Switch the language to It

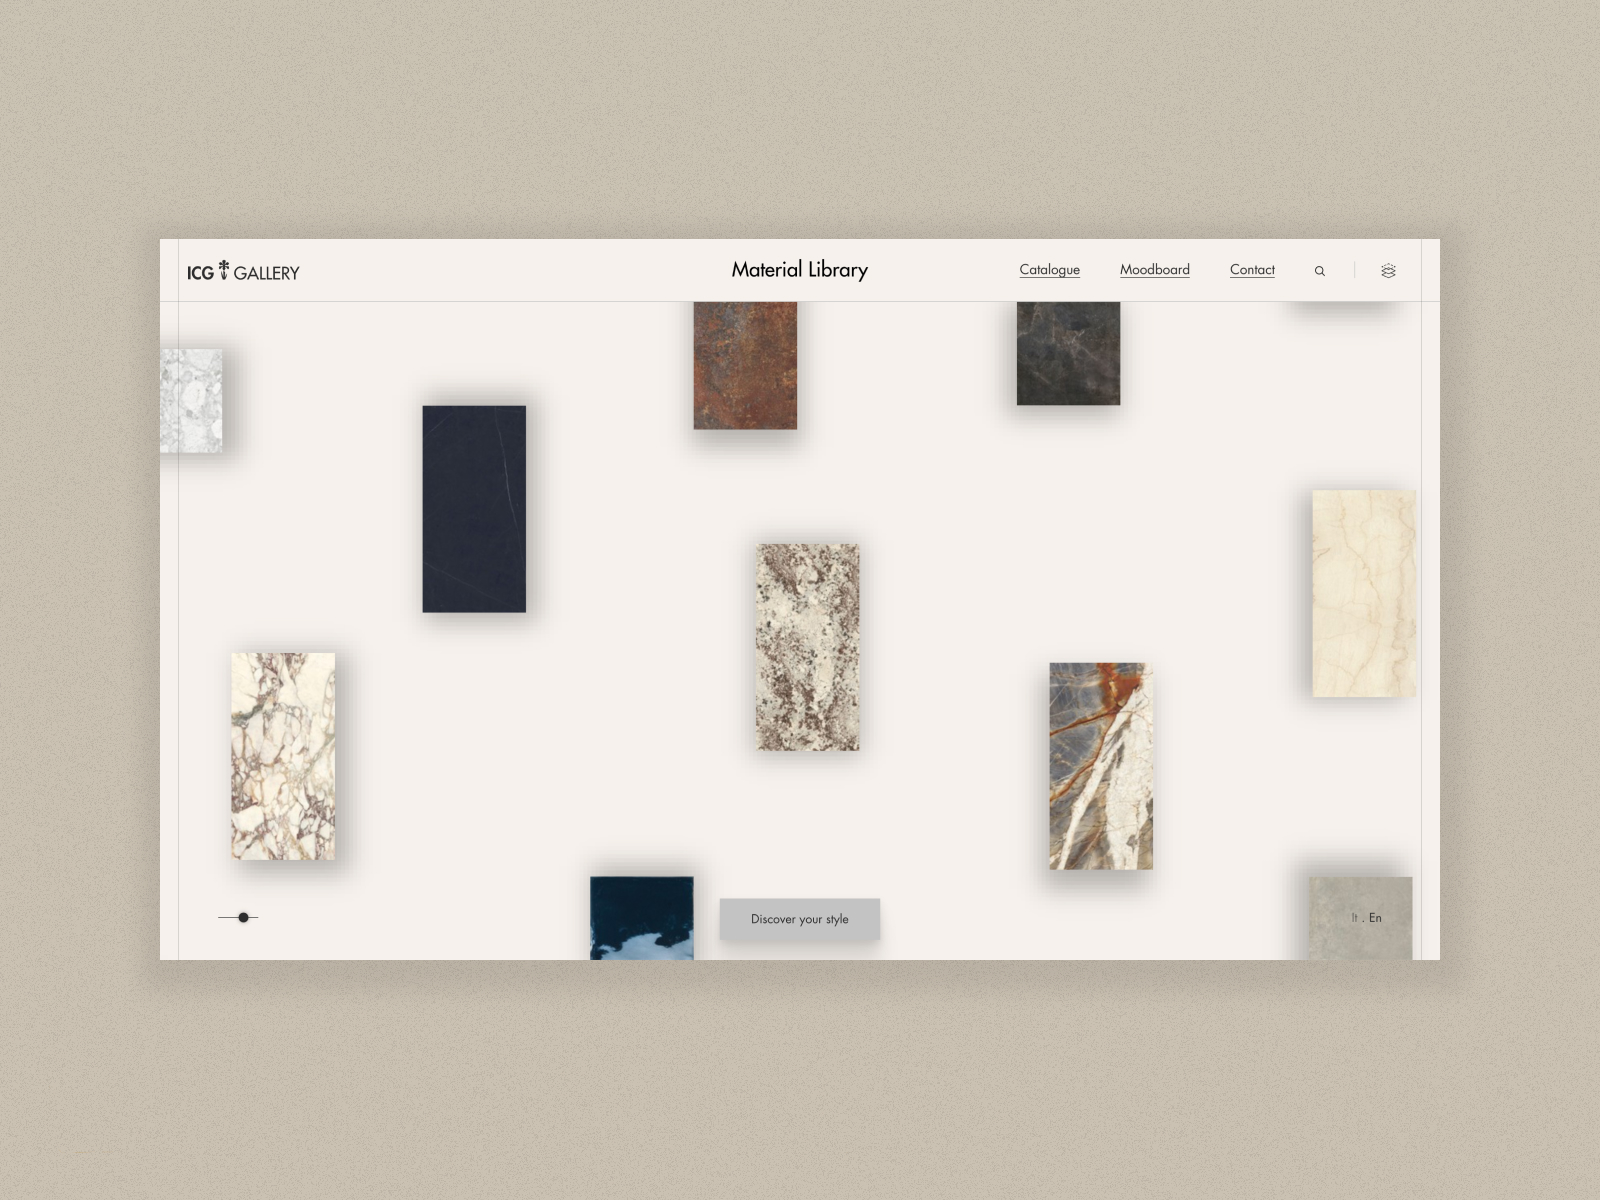[1355, 918]
